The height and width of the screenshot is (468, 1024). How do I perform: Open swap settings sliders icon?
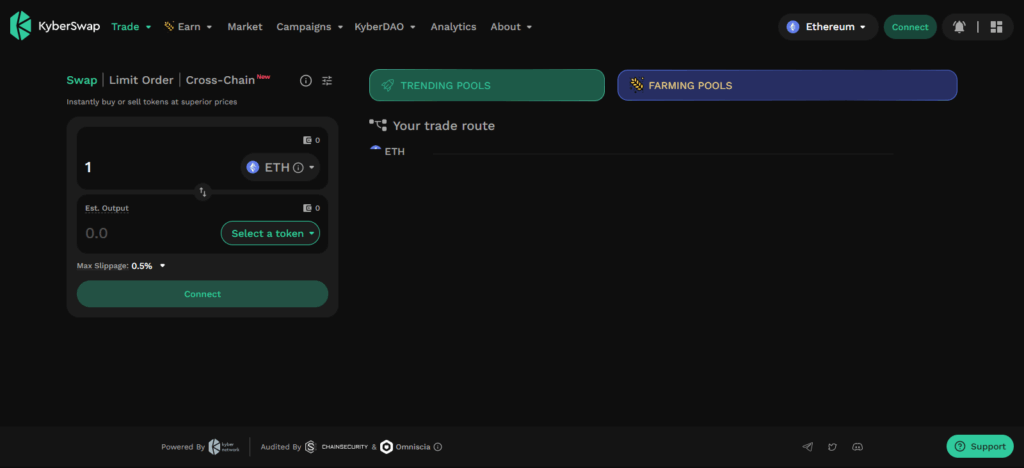[x=327, y=81]
